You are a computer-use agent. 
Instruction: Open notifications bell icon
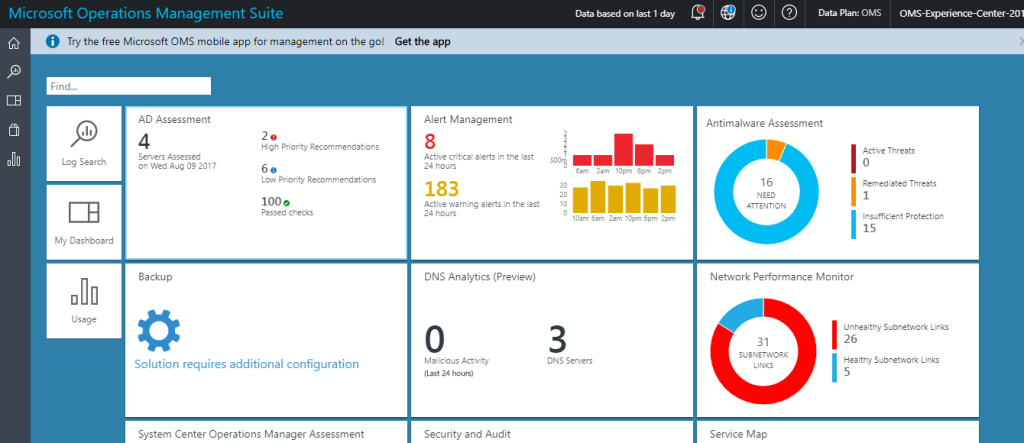pyautogui.click(x=697, y=13)
